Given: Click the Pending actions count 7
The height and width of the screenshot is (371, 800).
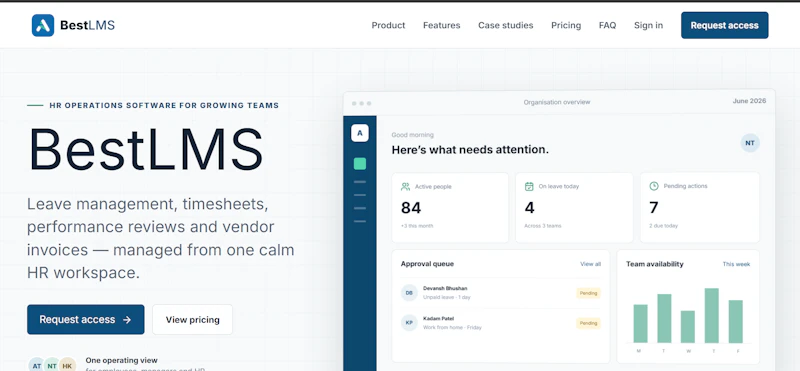Looking at the screenshot, I should (x=654, y=208).
